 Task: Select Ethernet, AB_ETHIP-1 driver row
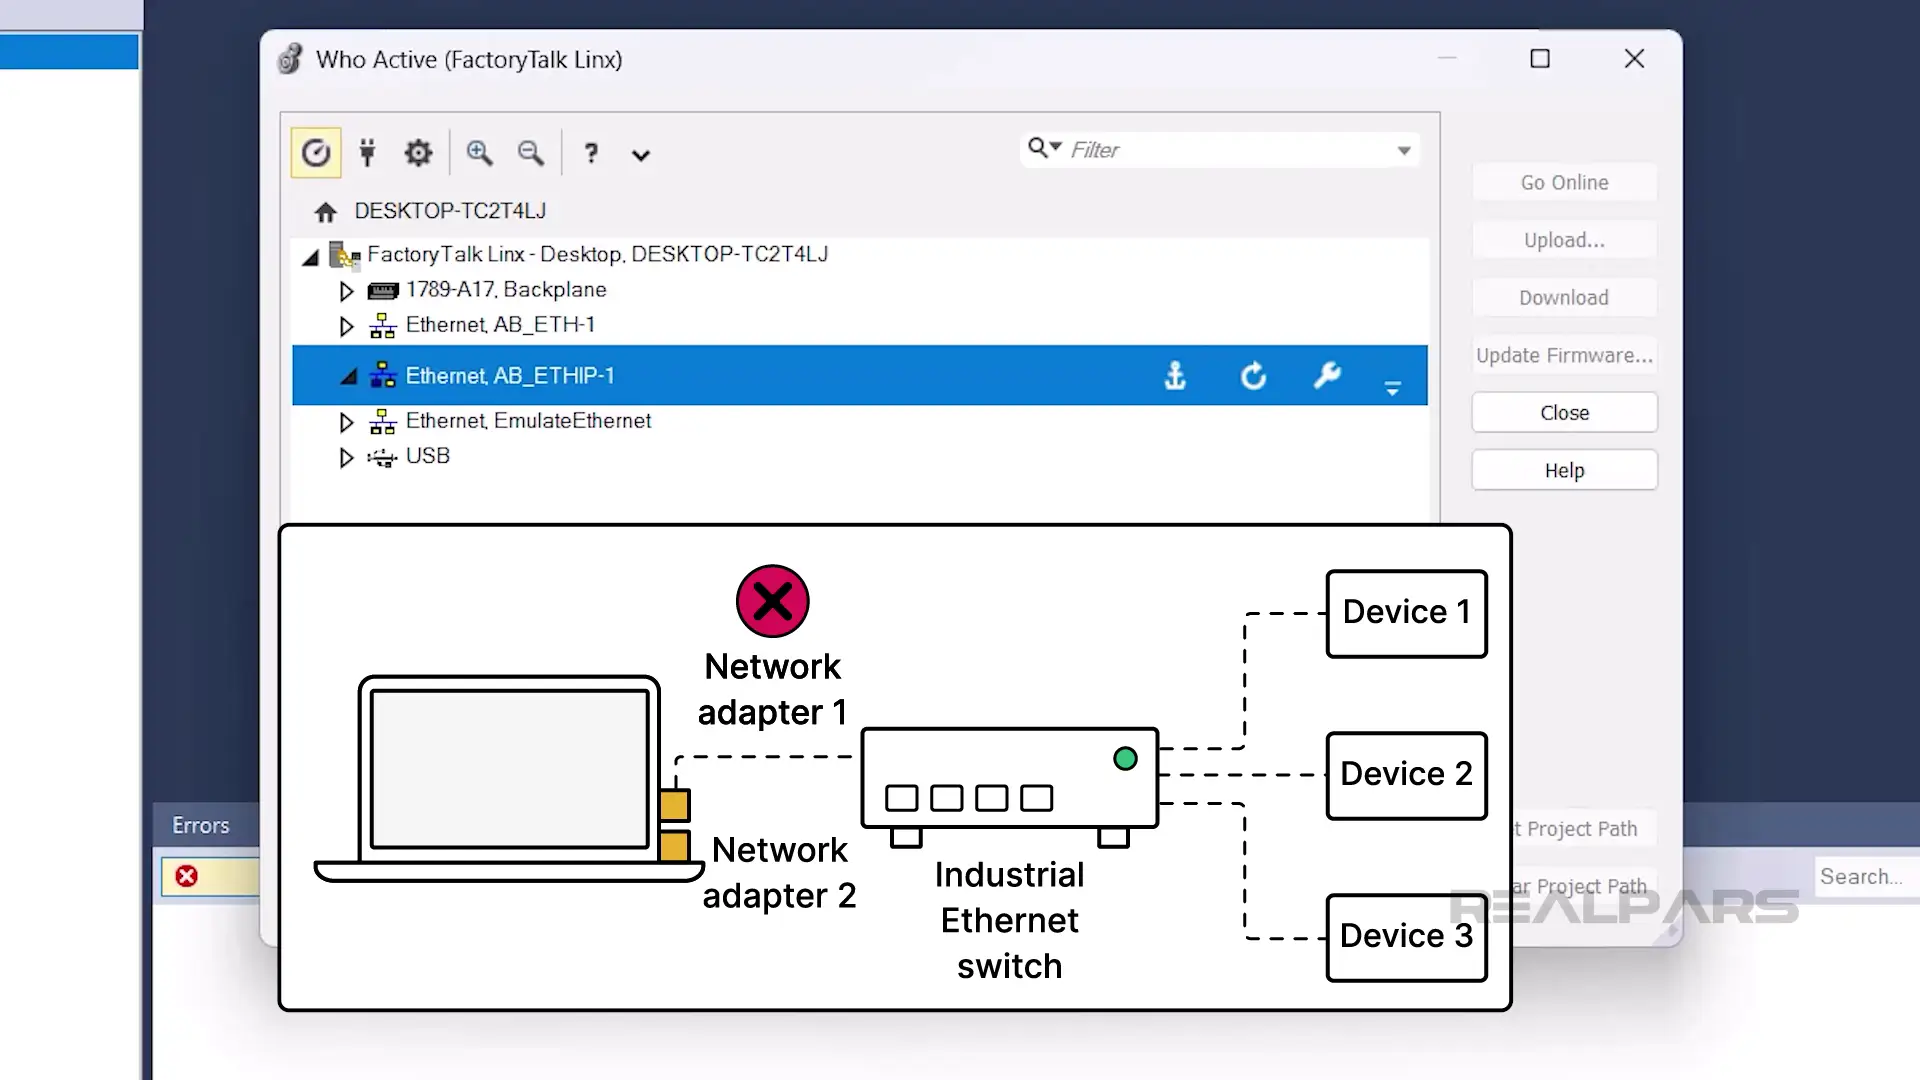coord(860,375)
